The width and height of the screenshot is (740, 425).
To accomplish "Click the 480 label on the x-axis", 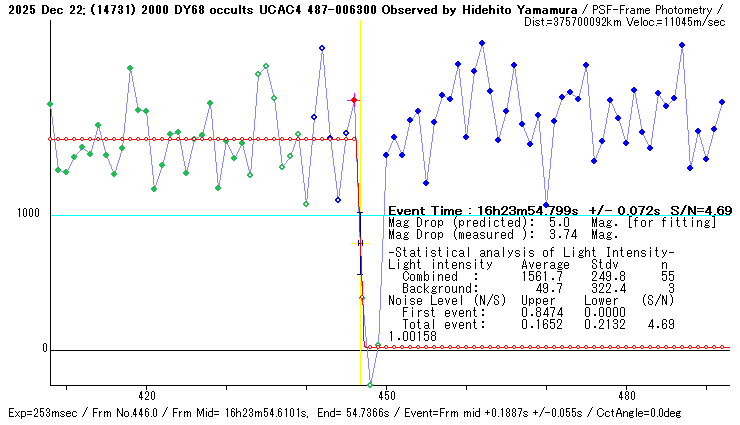I will tap(627, 395).
